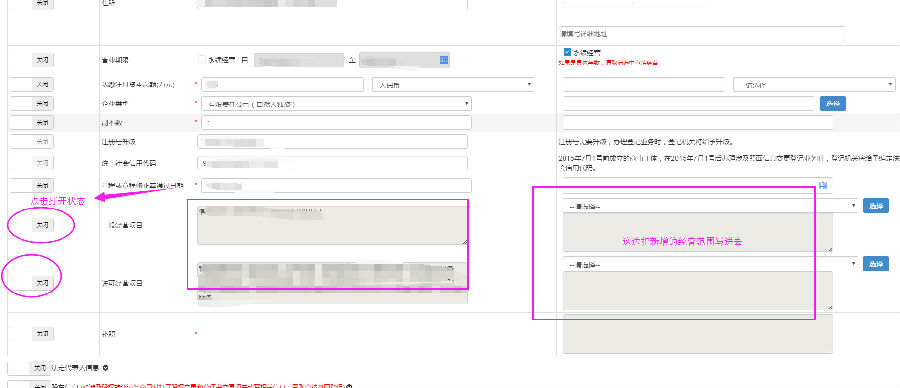Click the 关闭 toggle circled in pink beside the first textarea

42,225
